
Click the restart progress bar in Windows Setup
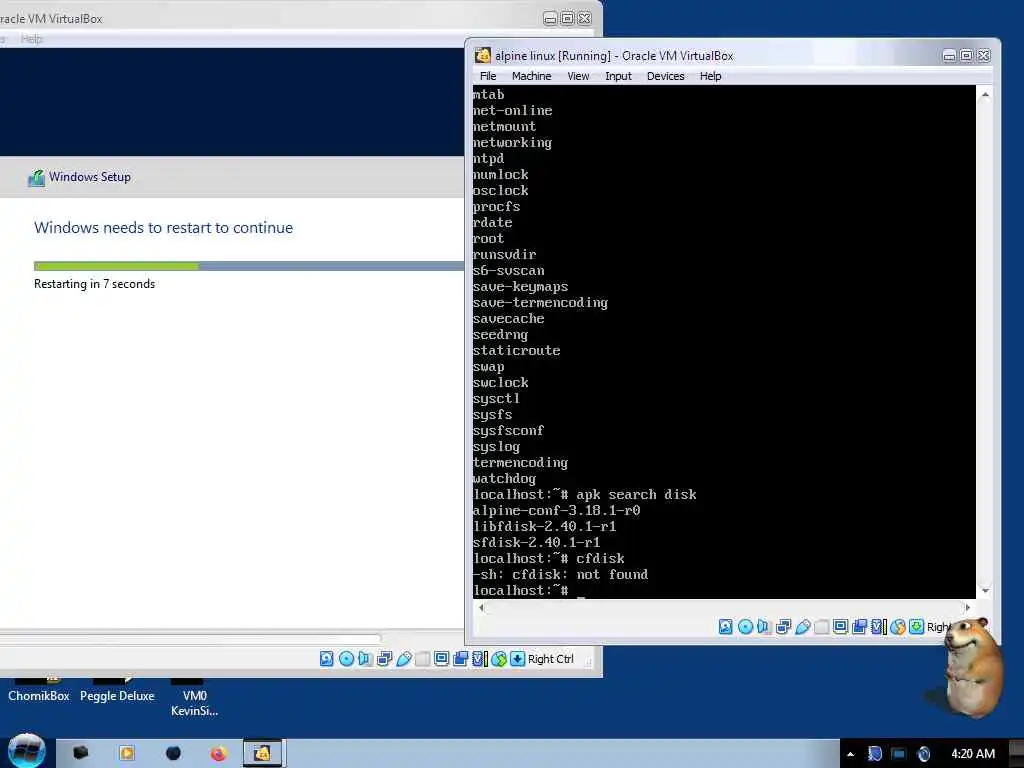pos(249,266)
